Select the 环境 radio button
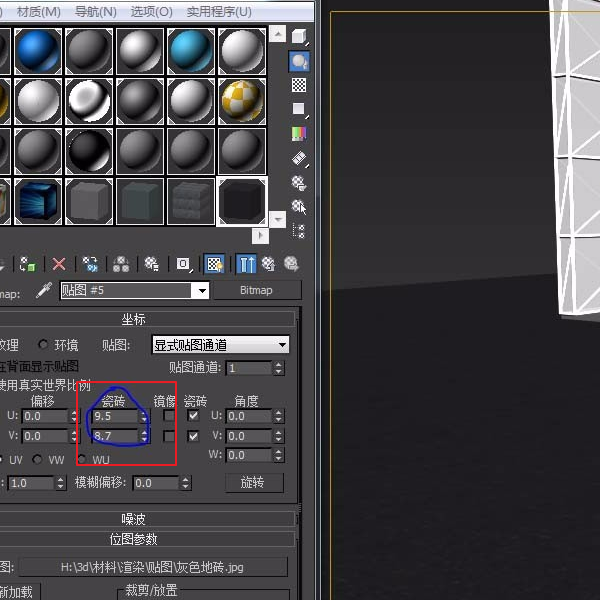 (x=43, y=344)
